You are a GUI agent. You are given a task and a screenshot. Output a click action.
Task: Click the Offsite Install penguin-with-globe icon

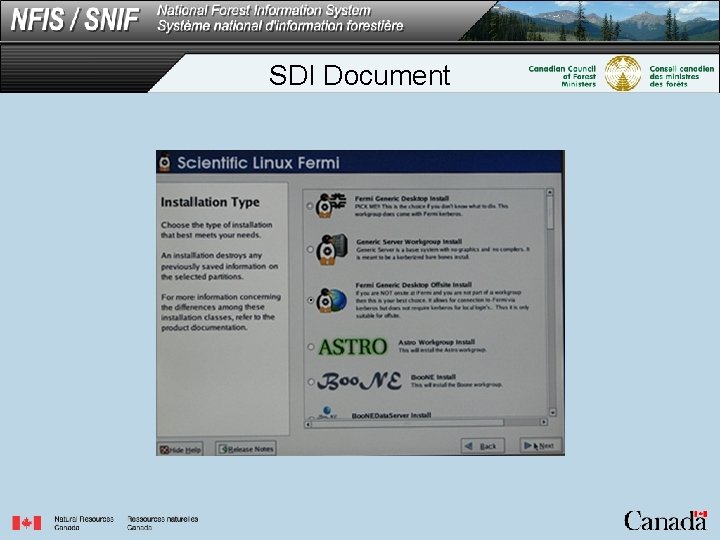pyautogui.click(x=332, y=301)
